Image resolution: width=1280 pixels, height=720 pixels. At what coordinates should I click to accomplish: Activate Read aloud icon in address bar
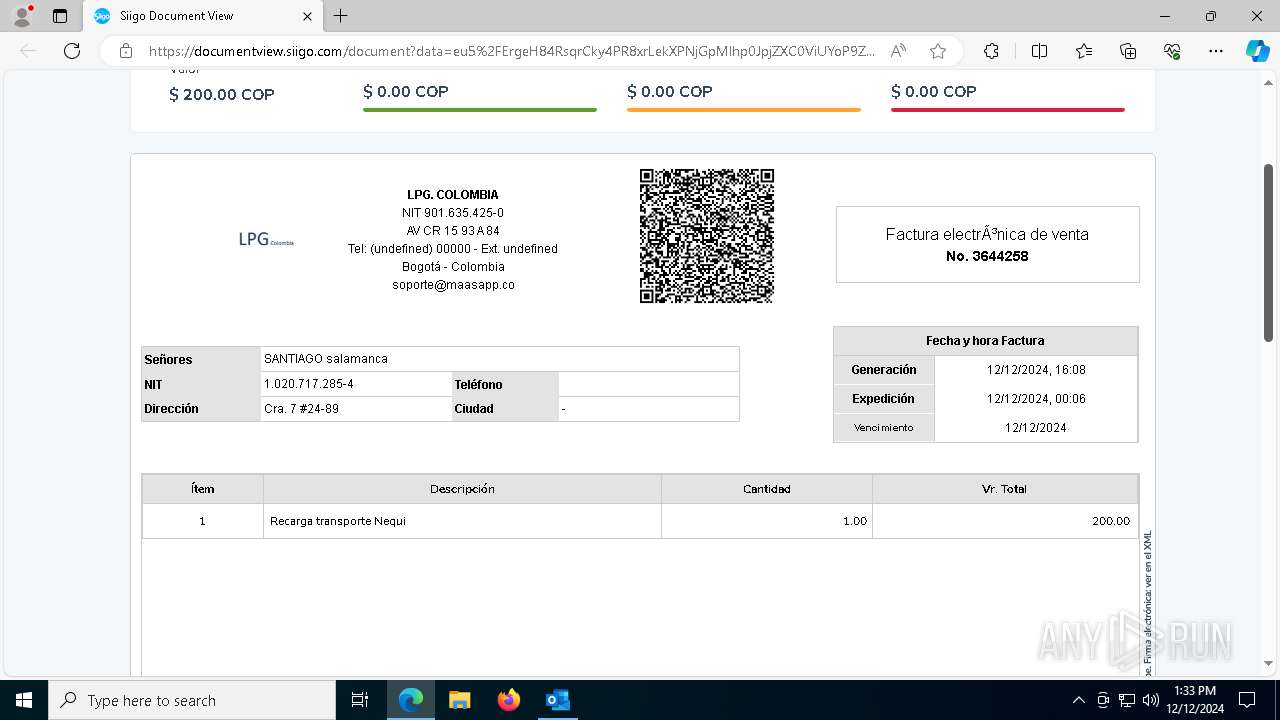[x=898, y=51]
